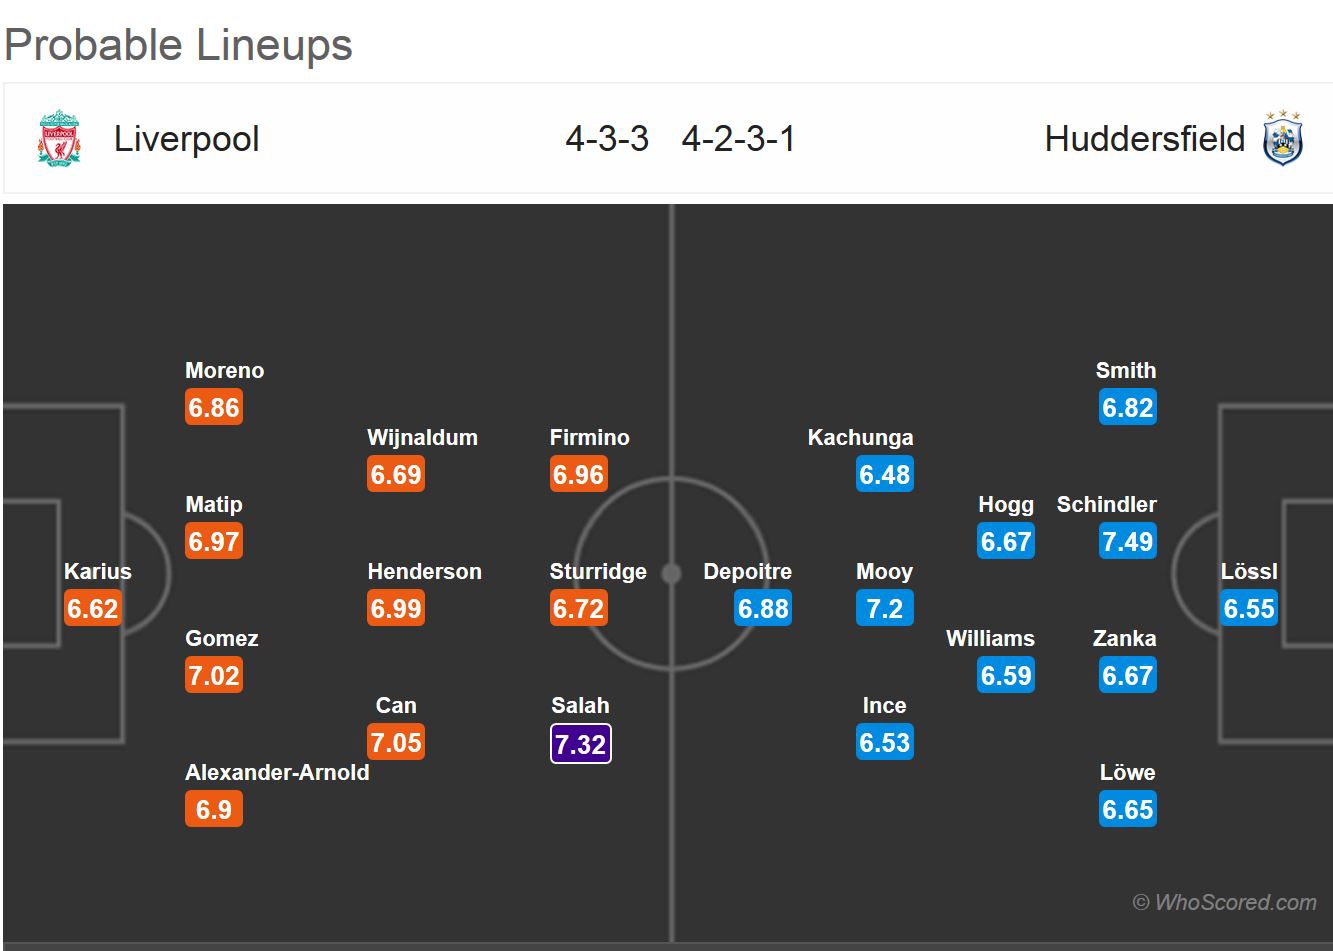The image size is (1333, 951).
Task: Click the WhoScored.com watermark
Action: [1224, 902]
